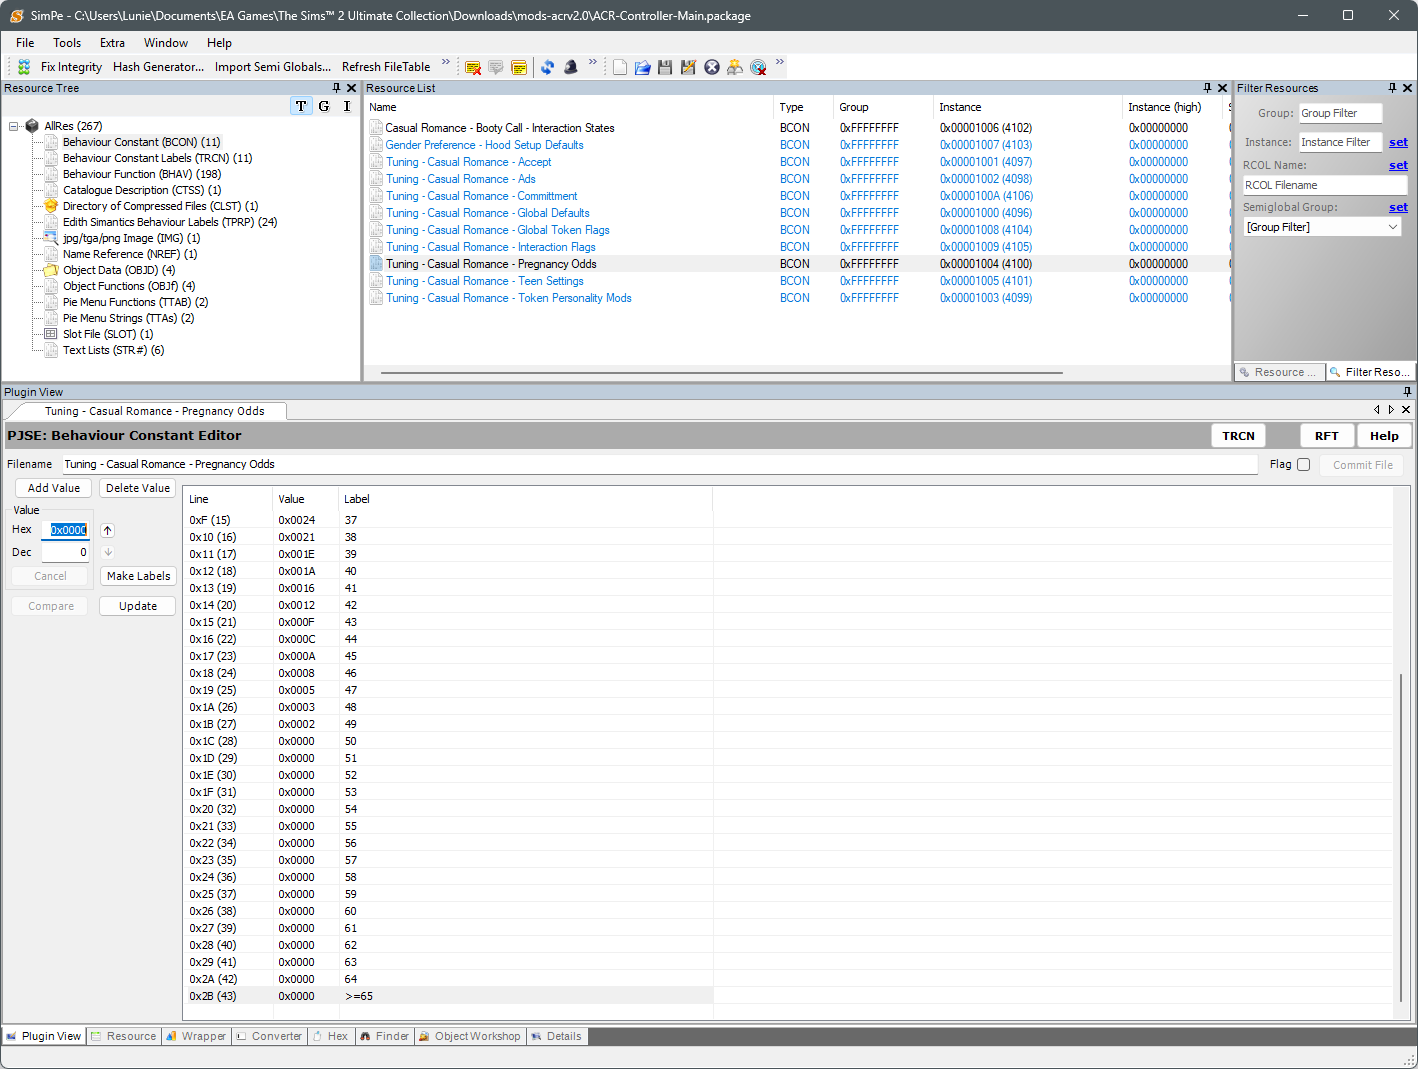Click the New blank document icon
This screenshot has height=1069, width=1418.
point(620,67)
